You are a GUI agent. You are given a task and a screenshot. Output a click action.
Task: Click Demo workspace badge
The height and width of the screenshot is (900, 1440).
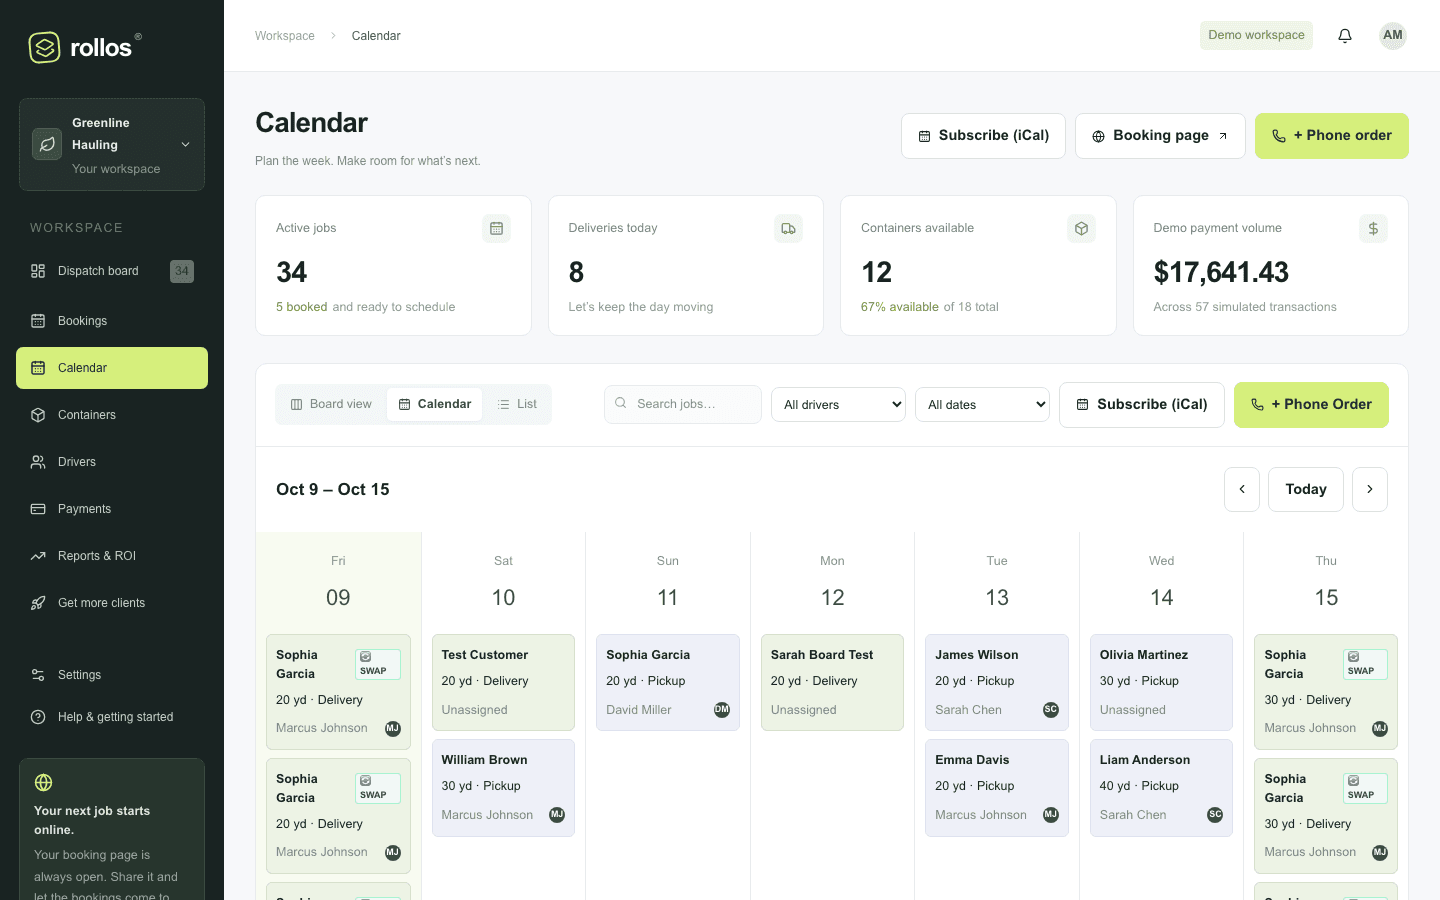(1256, 35)
